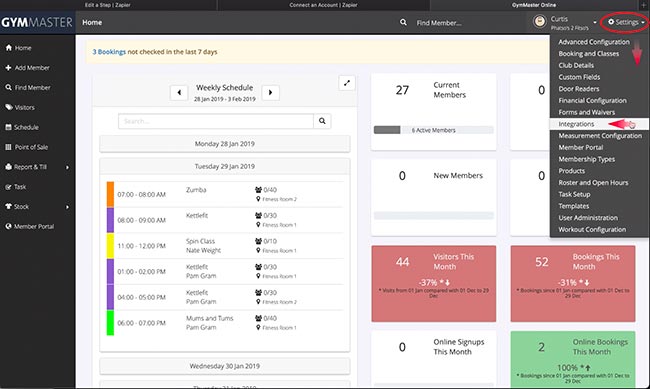The height and width of the screenshot is (389, 650).
Task: Open Point of Sale grid icon
Action: tap(8, 147)
